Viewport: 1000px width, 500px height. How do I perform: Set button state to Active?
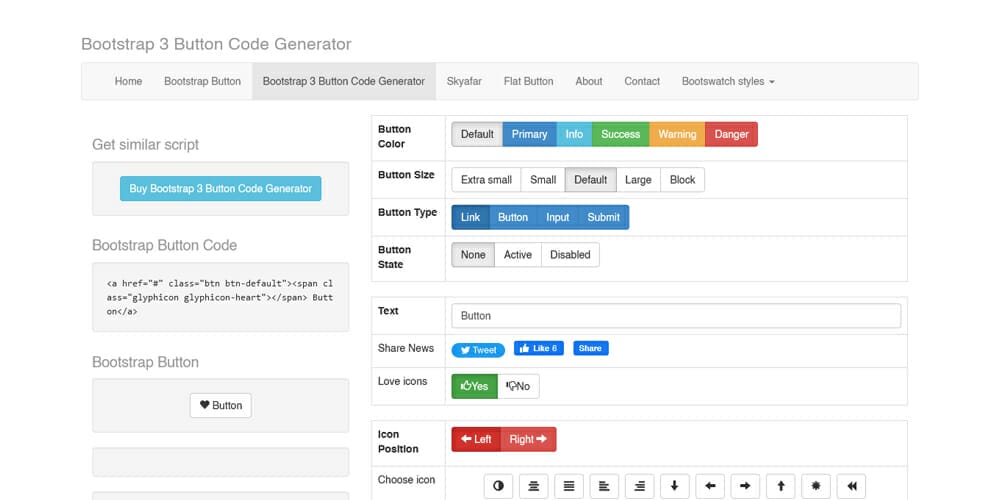518,255
